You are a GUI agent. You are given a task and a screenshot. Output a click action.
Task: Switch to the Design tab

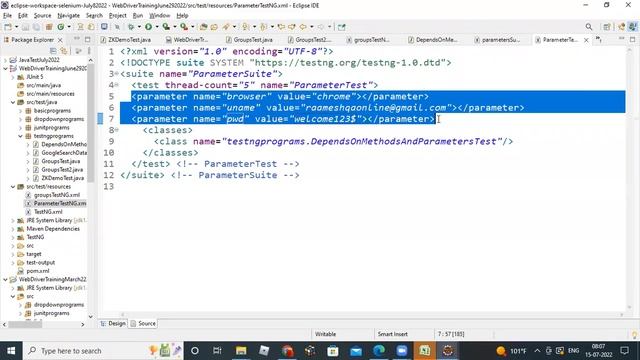pos(113,323)
